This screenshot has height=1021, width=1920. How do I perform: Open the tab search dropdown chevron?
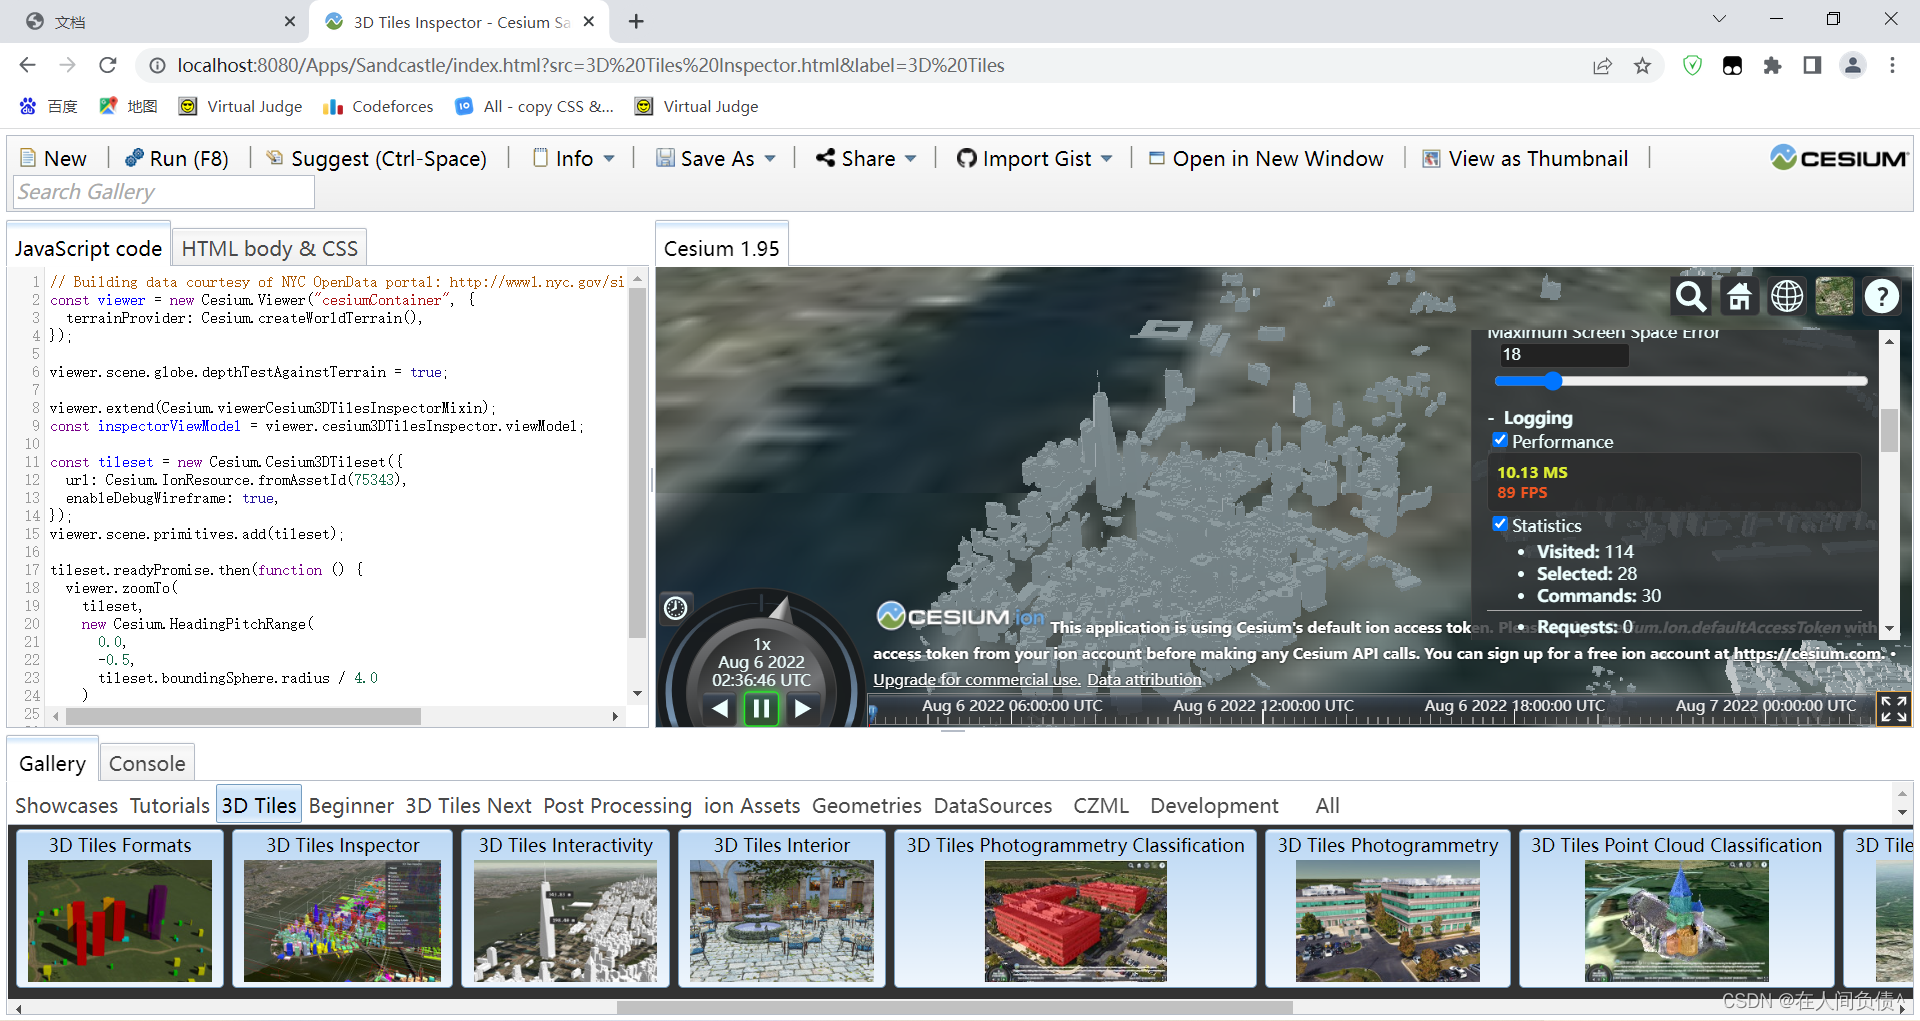[x=1719, y=19]
